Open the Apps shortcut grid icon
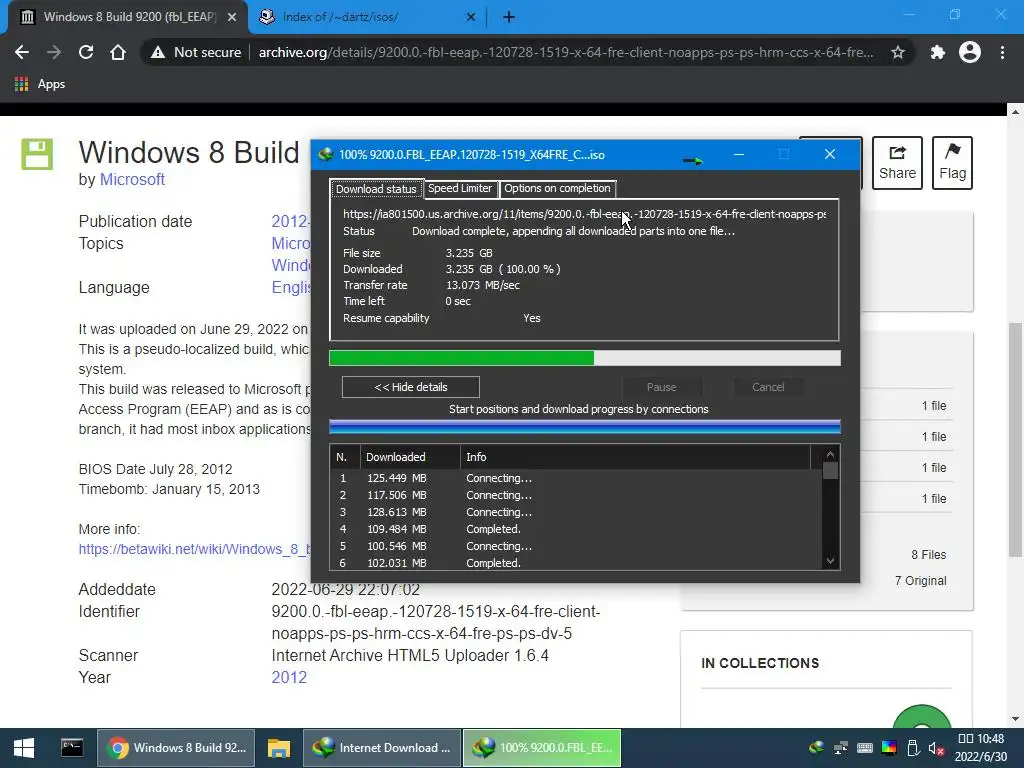The image size is (1024, 768). [x=22, y=84]
